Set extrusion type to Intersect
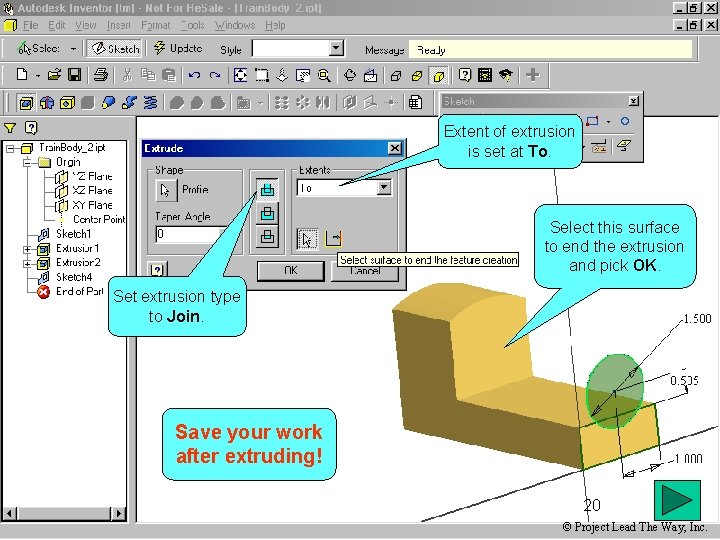Viewport: 720px width, 540px height. (x=267, y=237)
